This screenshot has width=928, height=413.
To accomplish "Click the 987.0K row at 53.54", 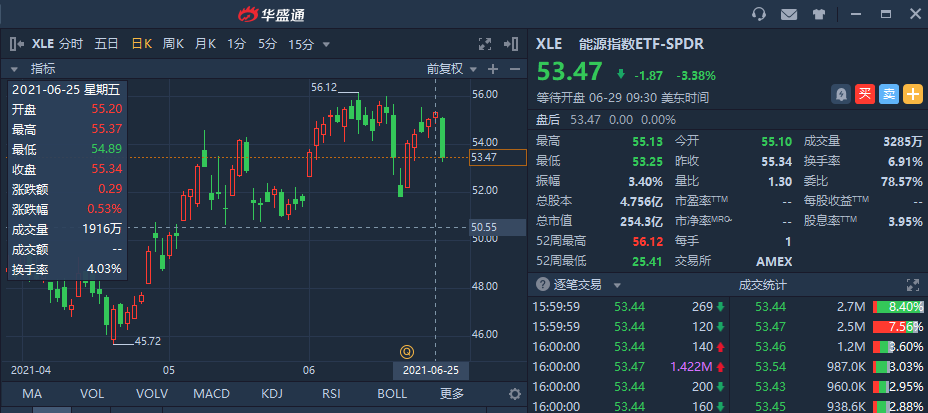I will pos(828,367).
